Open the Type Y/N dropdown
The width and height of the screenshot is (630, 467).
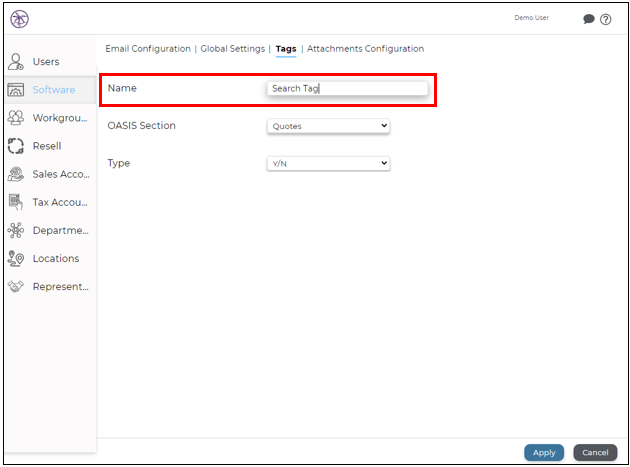329,164
